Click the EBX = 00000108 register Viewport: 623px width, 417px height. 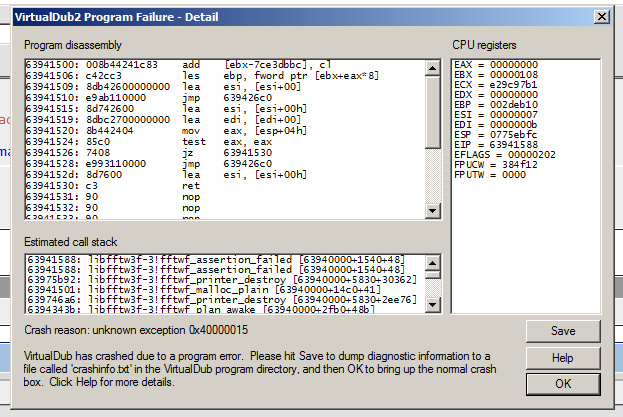(x=496, y=75)
